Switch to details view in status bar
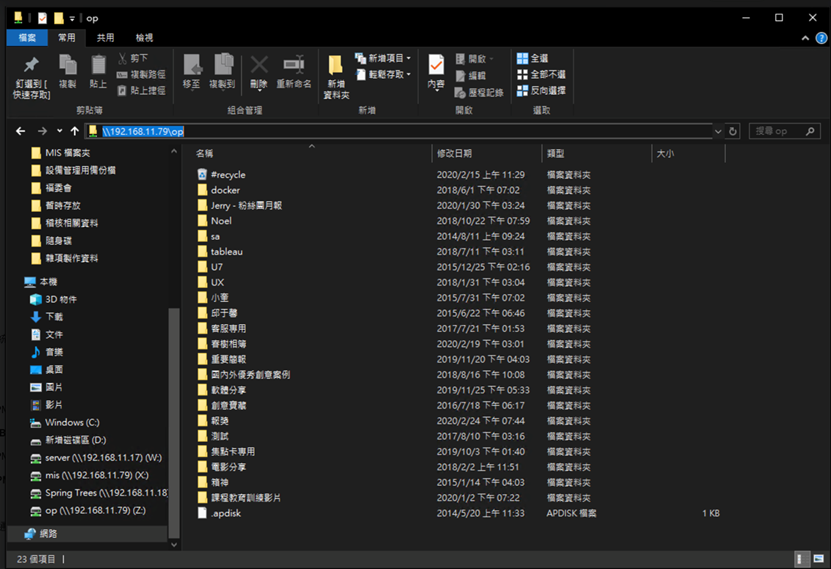Screen dimensions: 831x569 pos(802,558)
